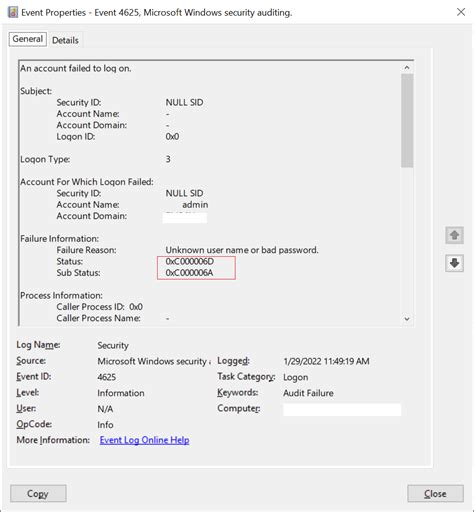474x512 pixels.
Task: Click the Event ID value 4625
Action: coord(107,377)
